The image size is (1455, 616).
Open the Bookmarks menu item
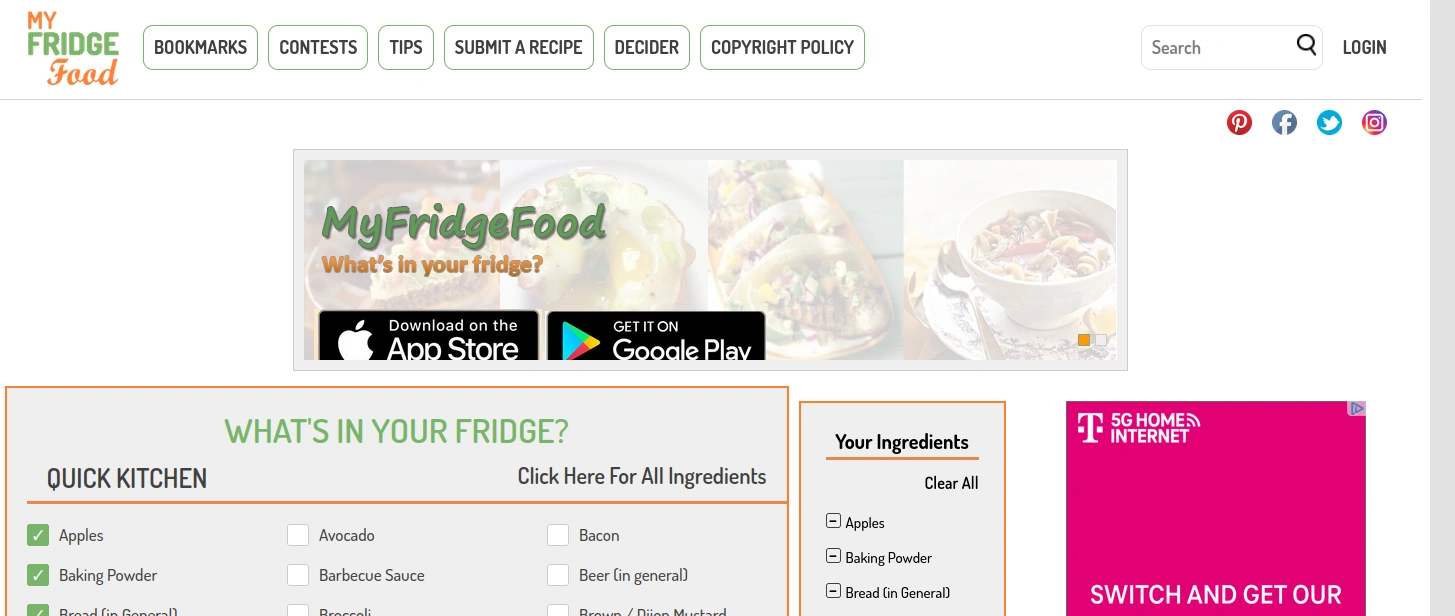click(200, 47)
